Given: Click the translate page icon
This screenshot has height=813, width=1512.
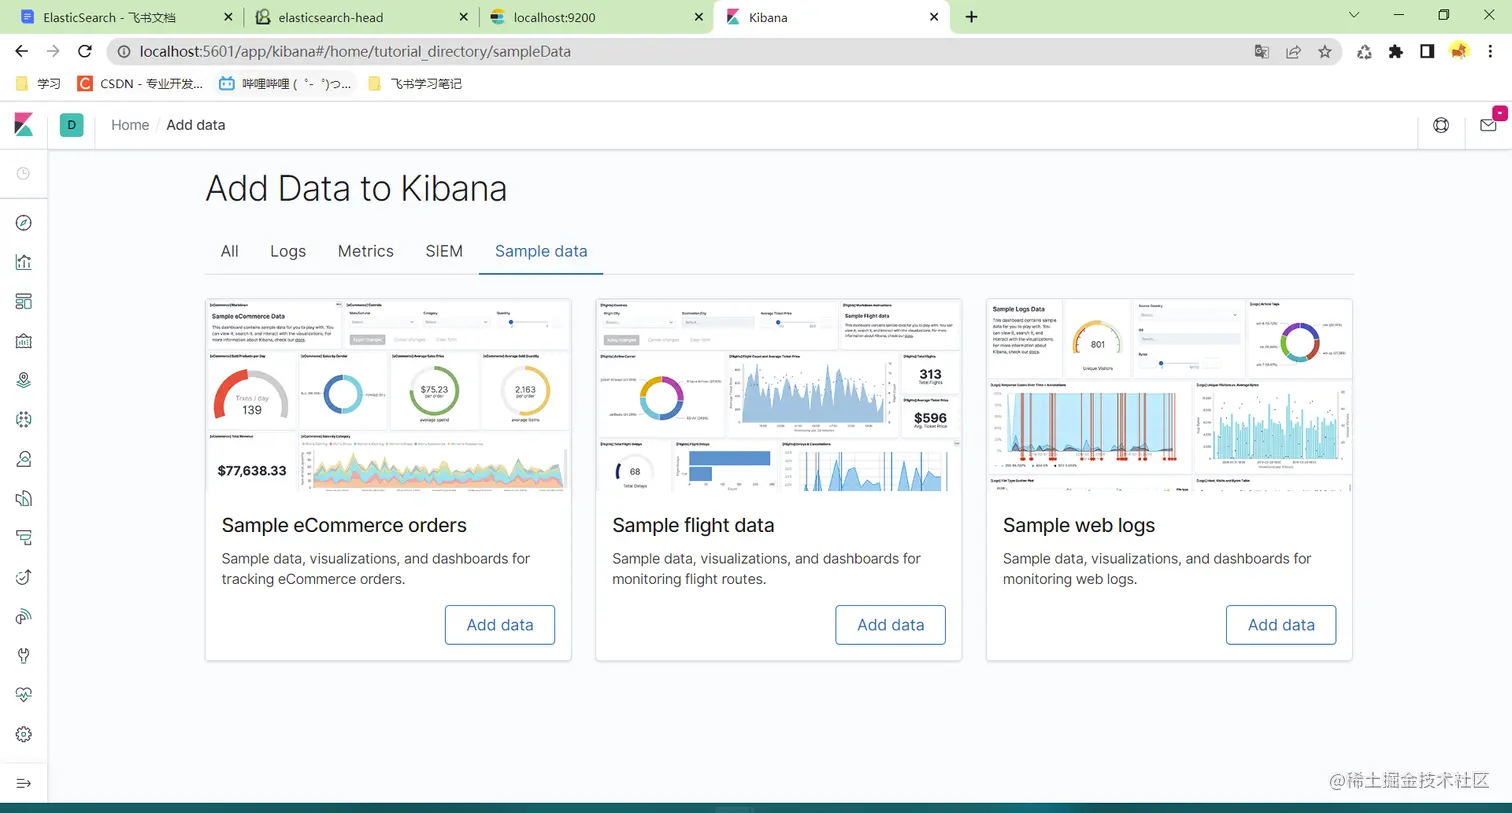Looking at the screenshot, I should tap(1262, 52).
